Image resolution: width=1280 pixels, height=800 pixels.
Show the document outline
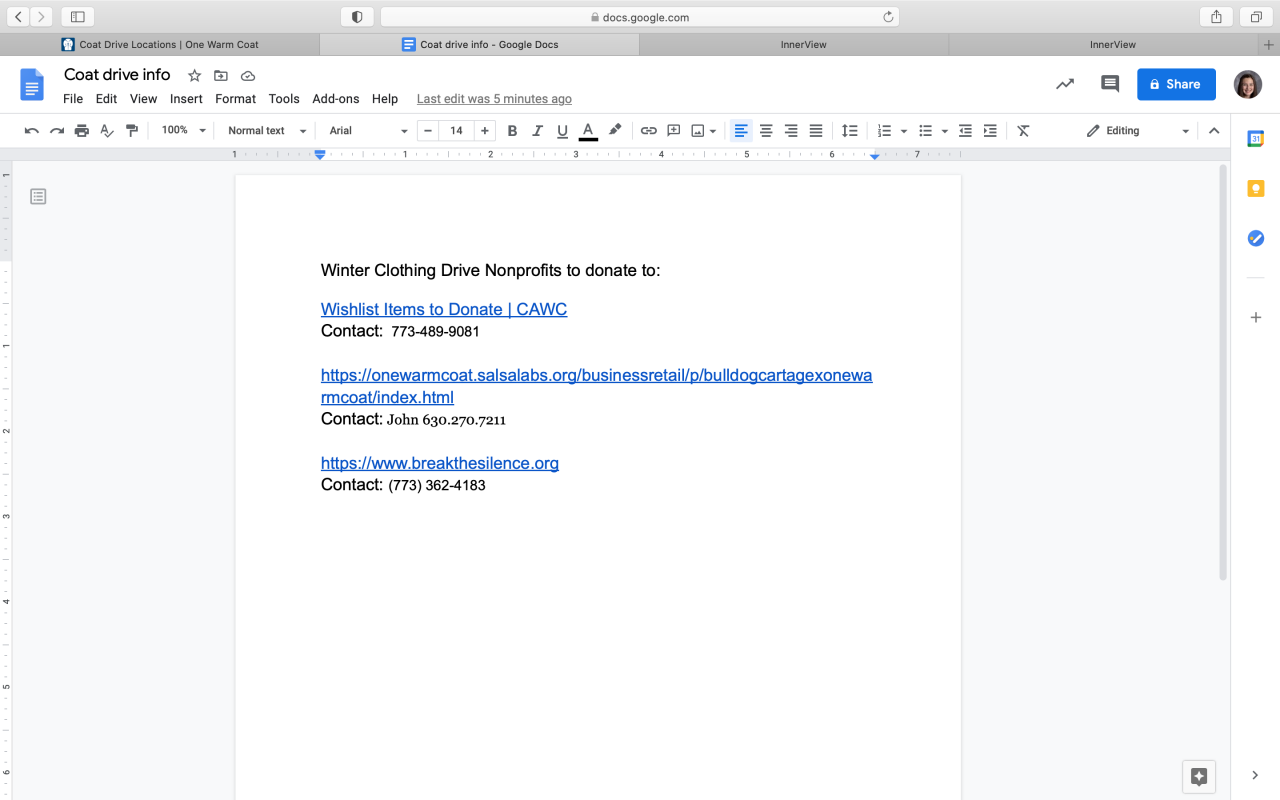click(x=38, y=196)
